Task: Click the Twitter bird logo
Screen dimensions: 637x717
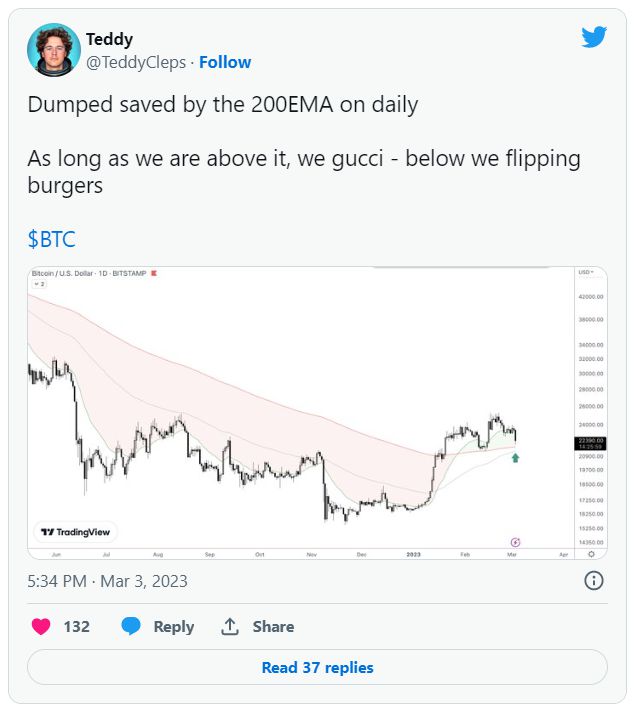Action: point(594,37)
